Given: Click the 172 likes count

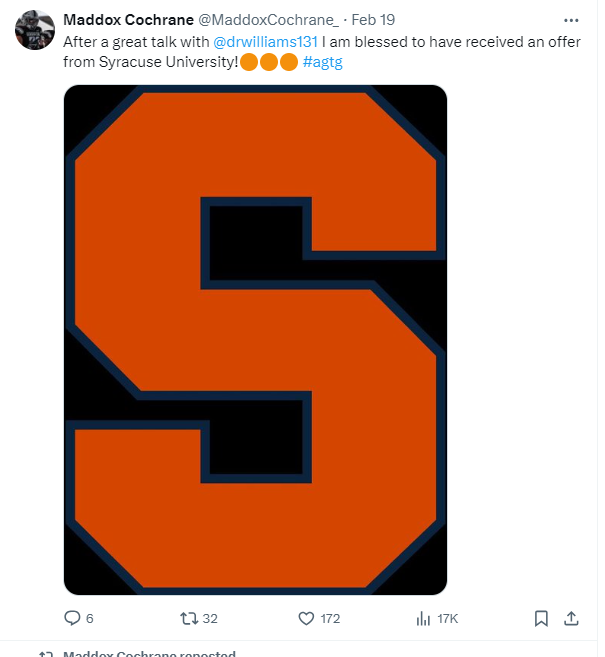Looking at the screenshot, I should (x=330, y=619).
